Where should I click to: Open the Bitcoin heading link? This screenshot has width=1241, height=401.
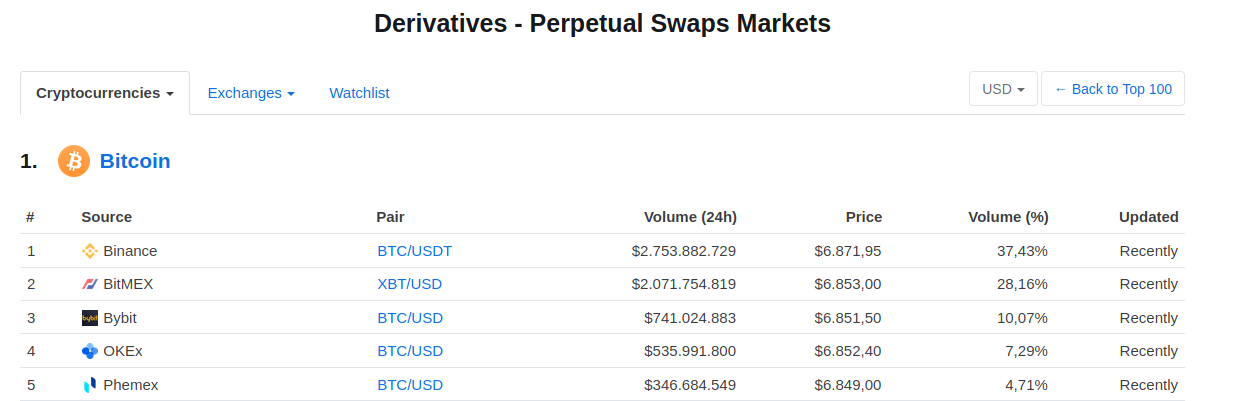[135, 161]
